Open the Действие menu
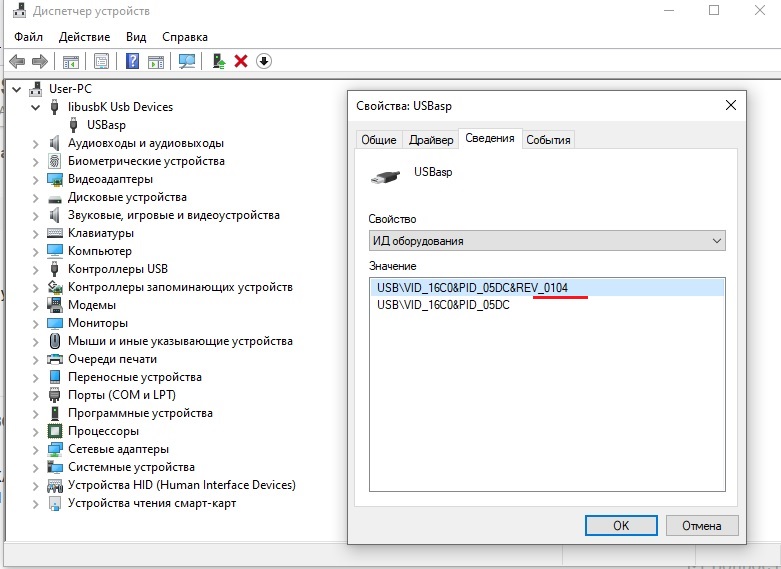The height and width of the screenshot is (569, 781). (84, 37)
